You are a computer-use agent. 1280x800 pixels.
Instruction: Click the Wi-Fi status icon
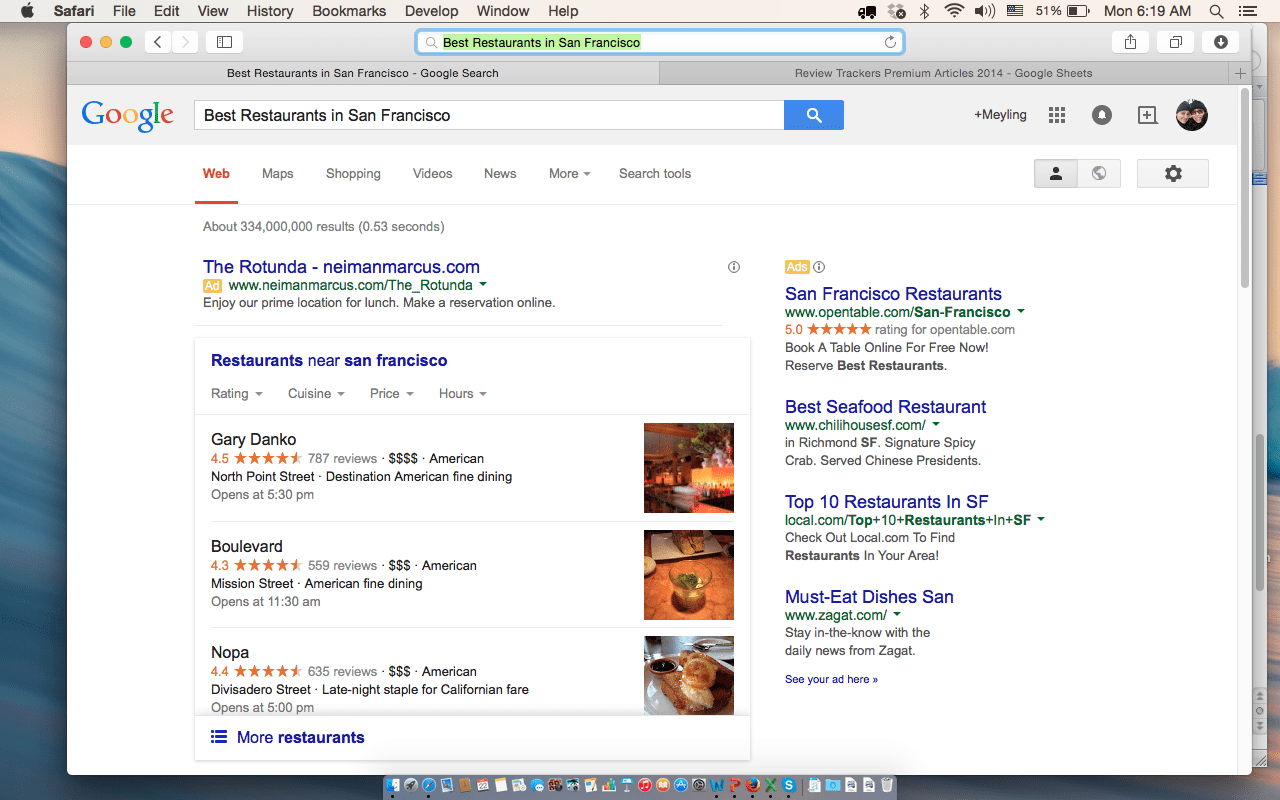954,11
